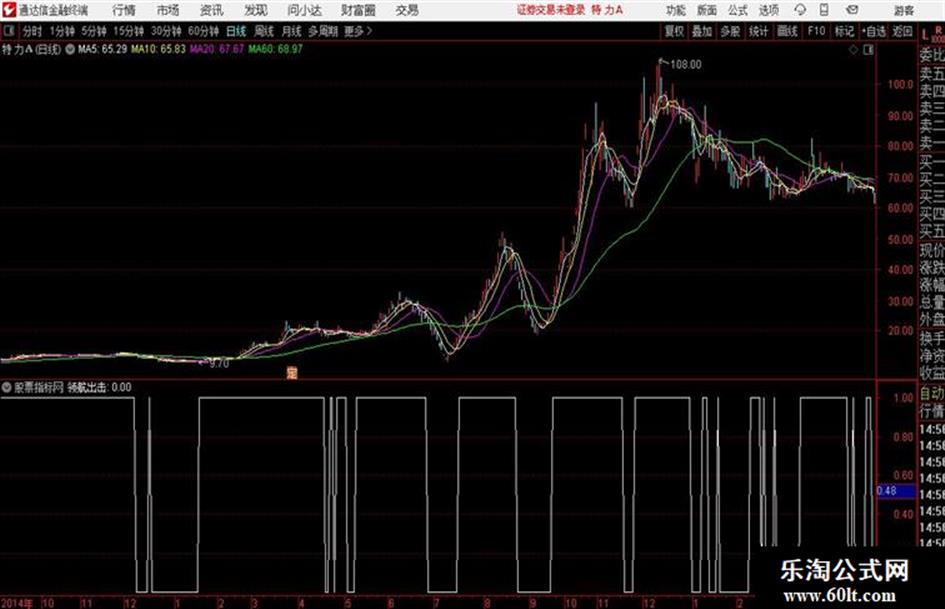The image size is (945, 609).
Task: Open the 版面 menu
Action: tap(707, 10)
